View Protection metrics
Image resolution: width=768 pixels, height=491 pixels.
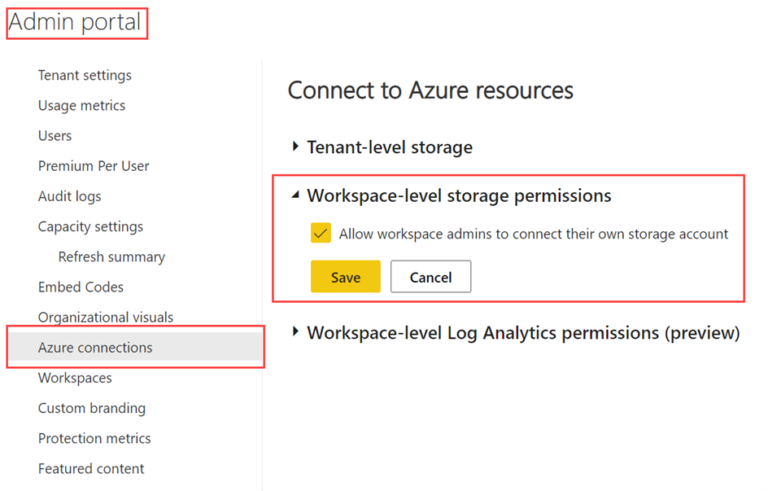pos(95,439)
